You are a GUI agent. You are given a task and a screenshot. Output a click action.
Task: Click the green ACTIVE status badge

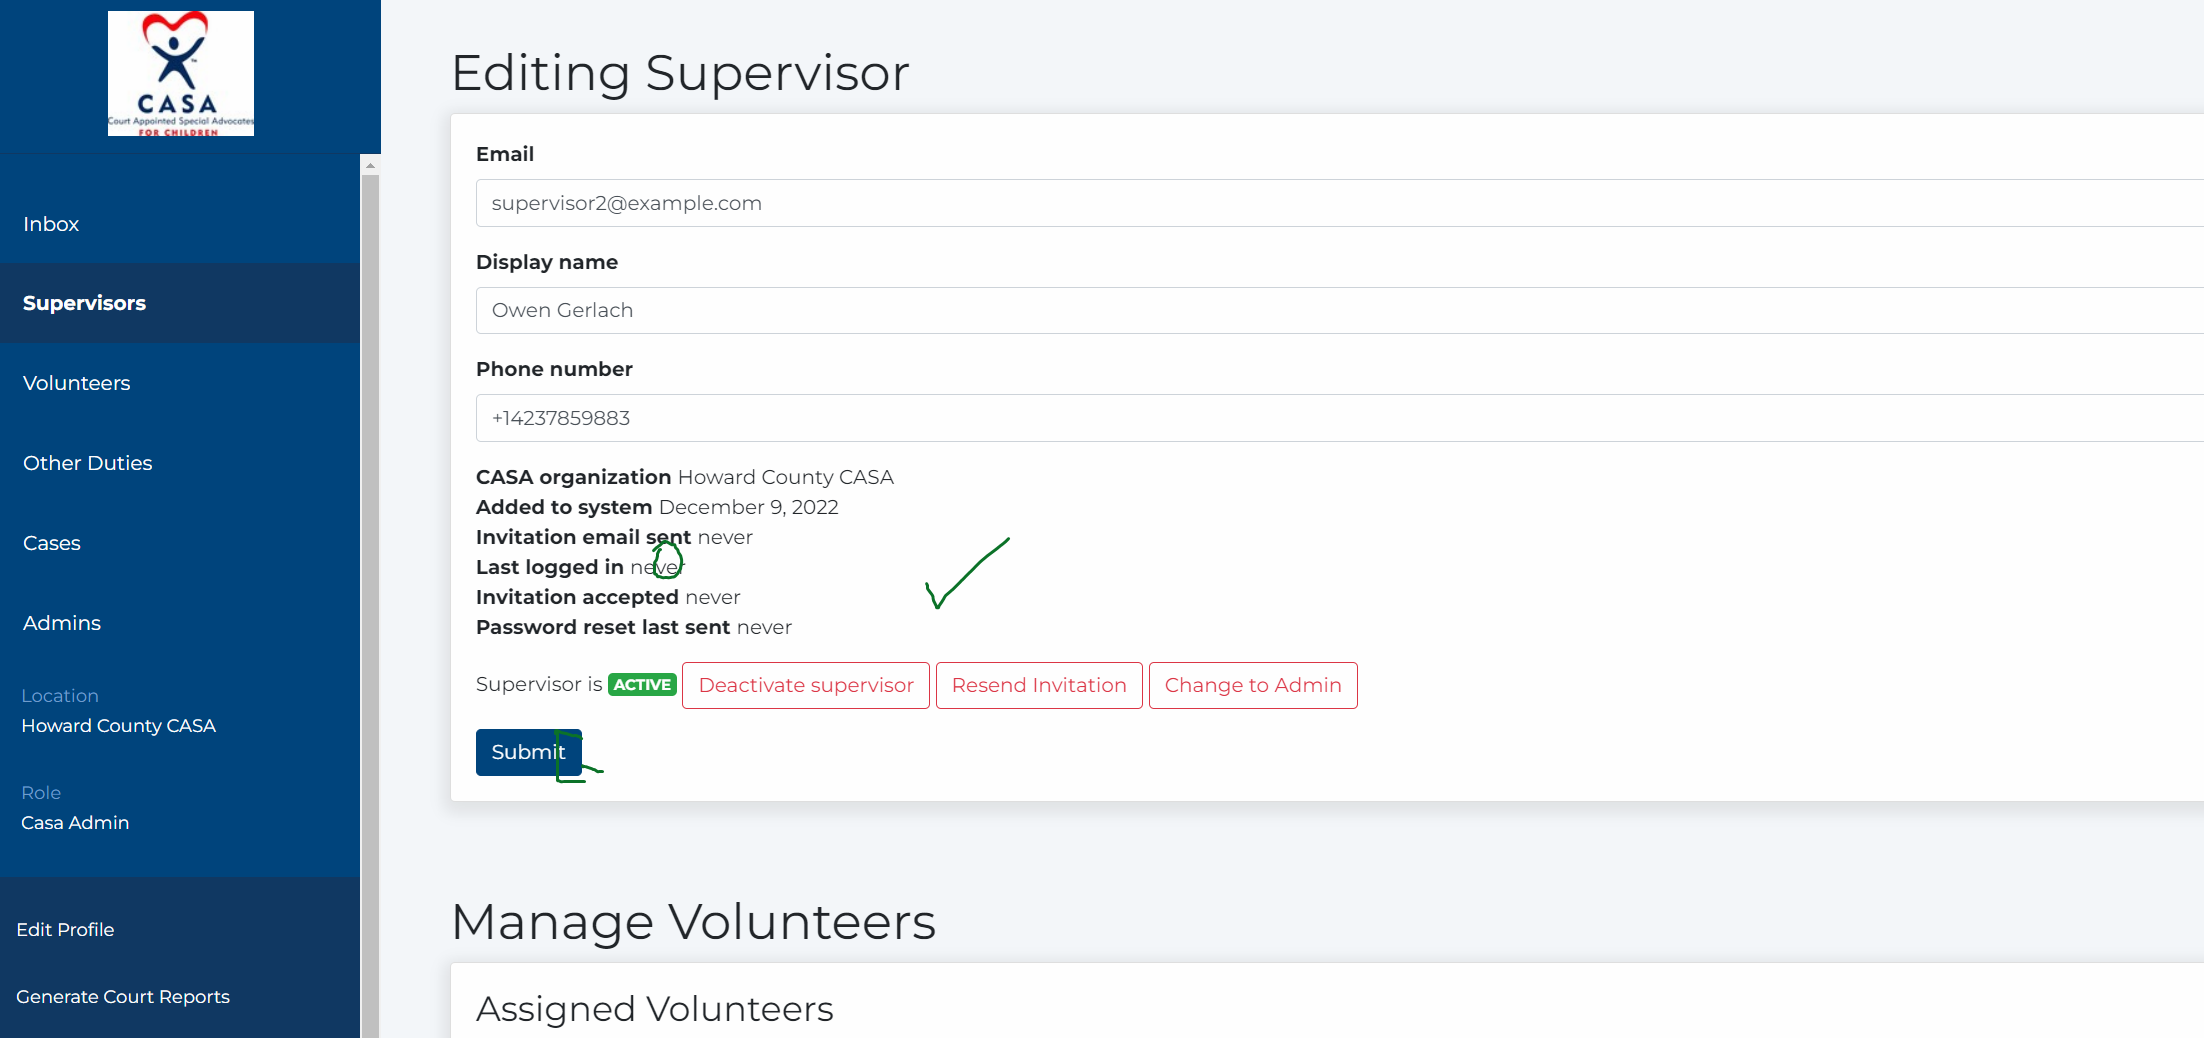pos(641,684)
